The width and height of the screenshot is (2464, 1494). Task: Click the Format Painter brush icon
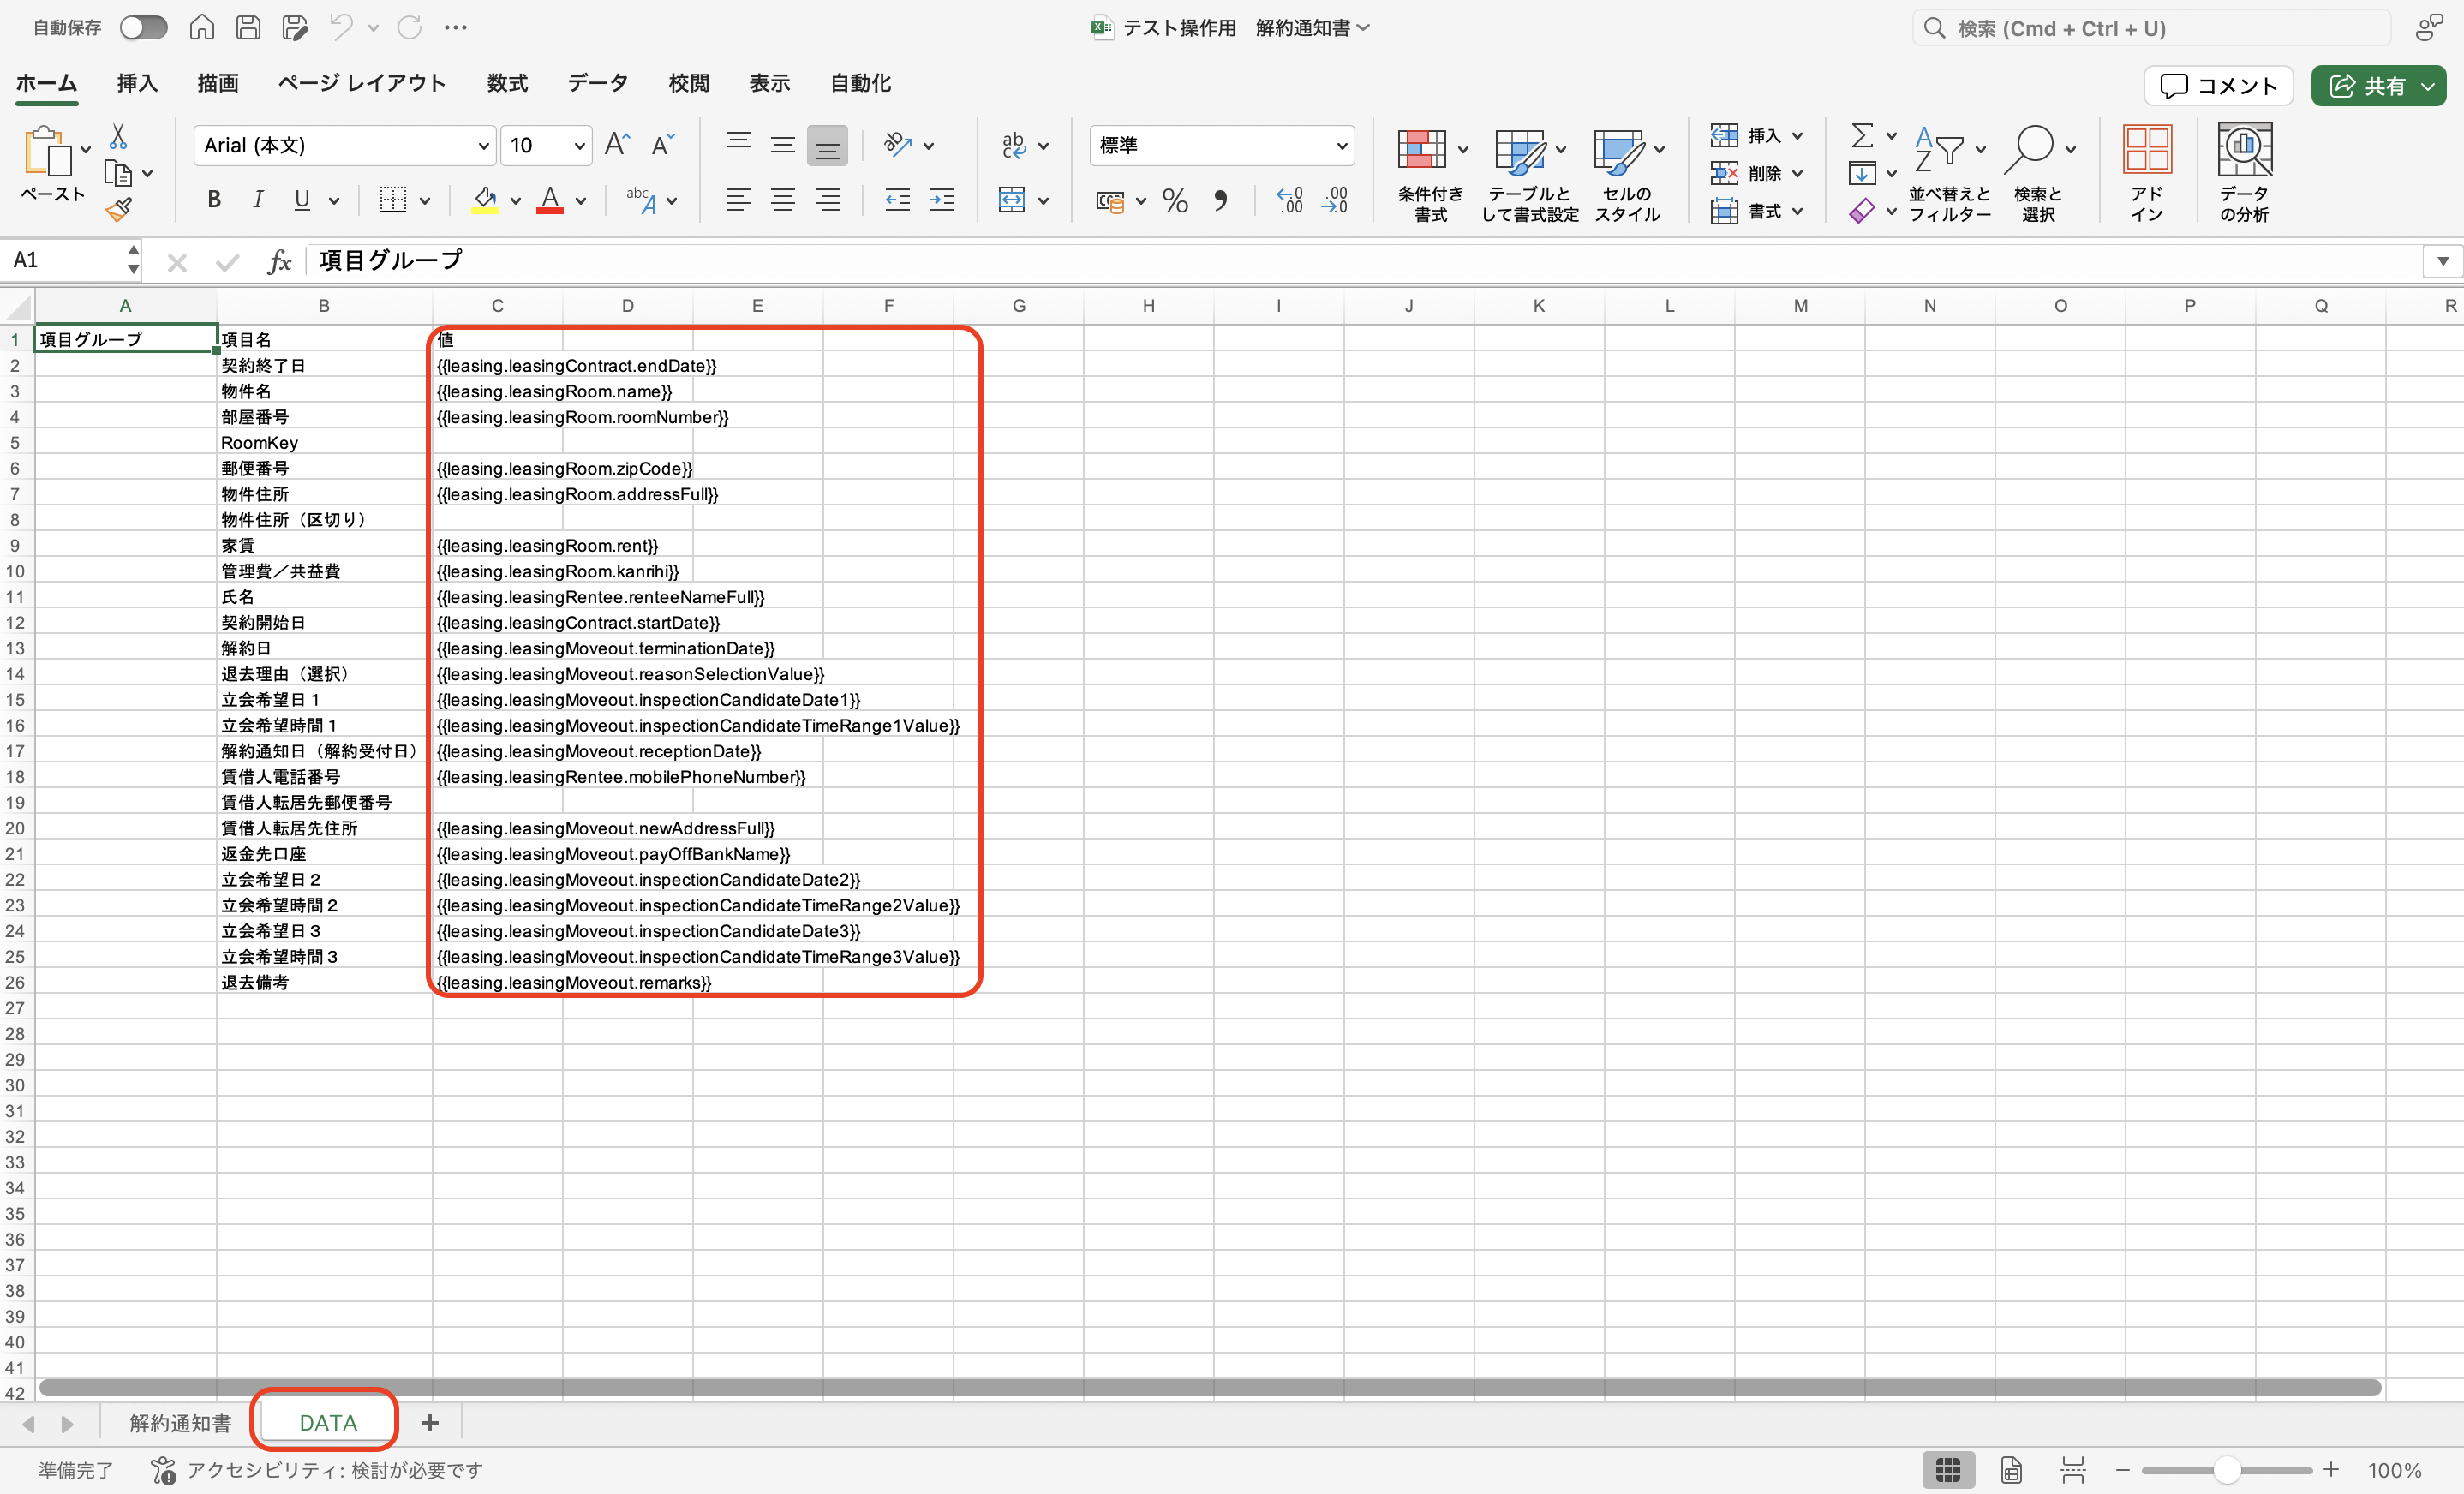coord(119,209)
